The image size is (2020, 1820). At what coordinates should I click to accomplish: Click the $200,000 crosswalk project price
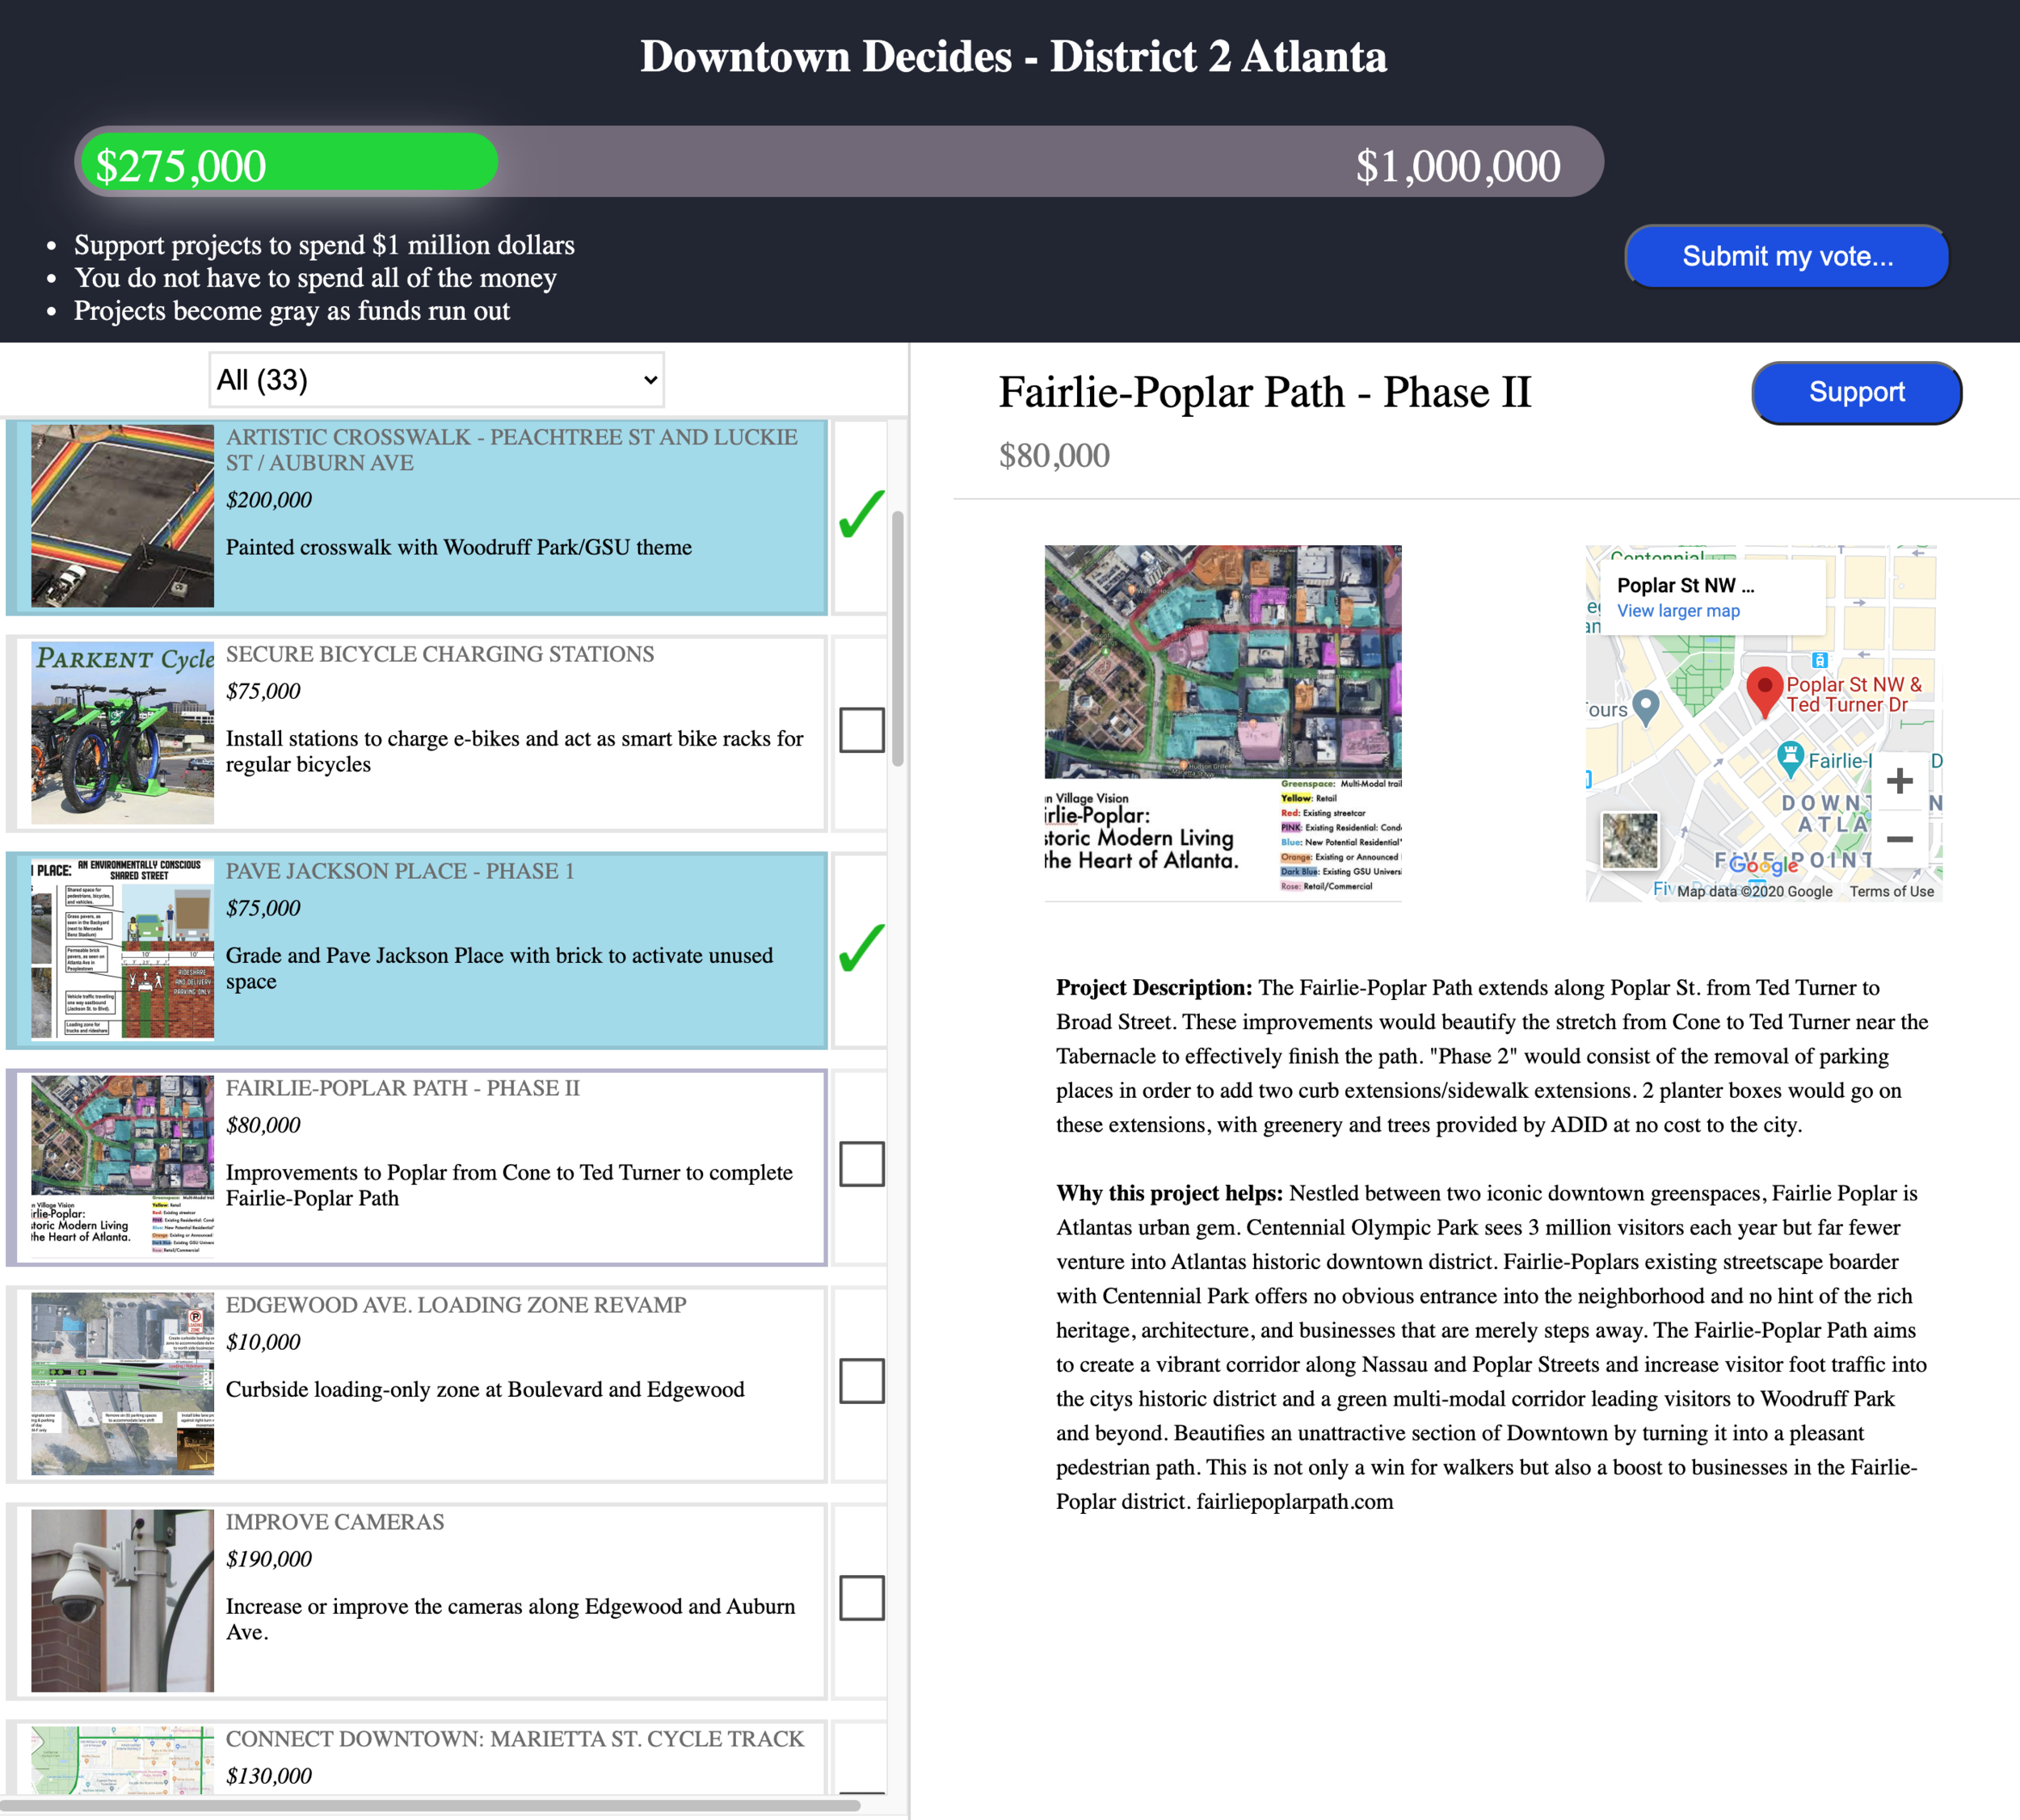pos(269,500)
